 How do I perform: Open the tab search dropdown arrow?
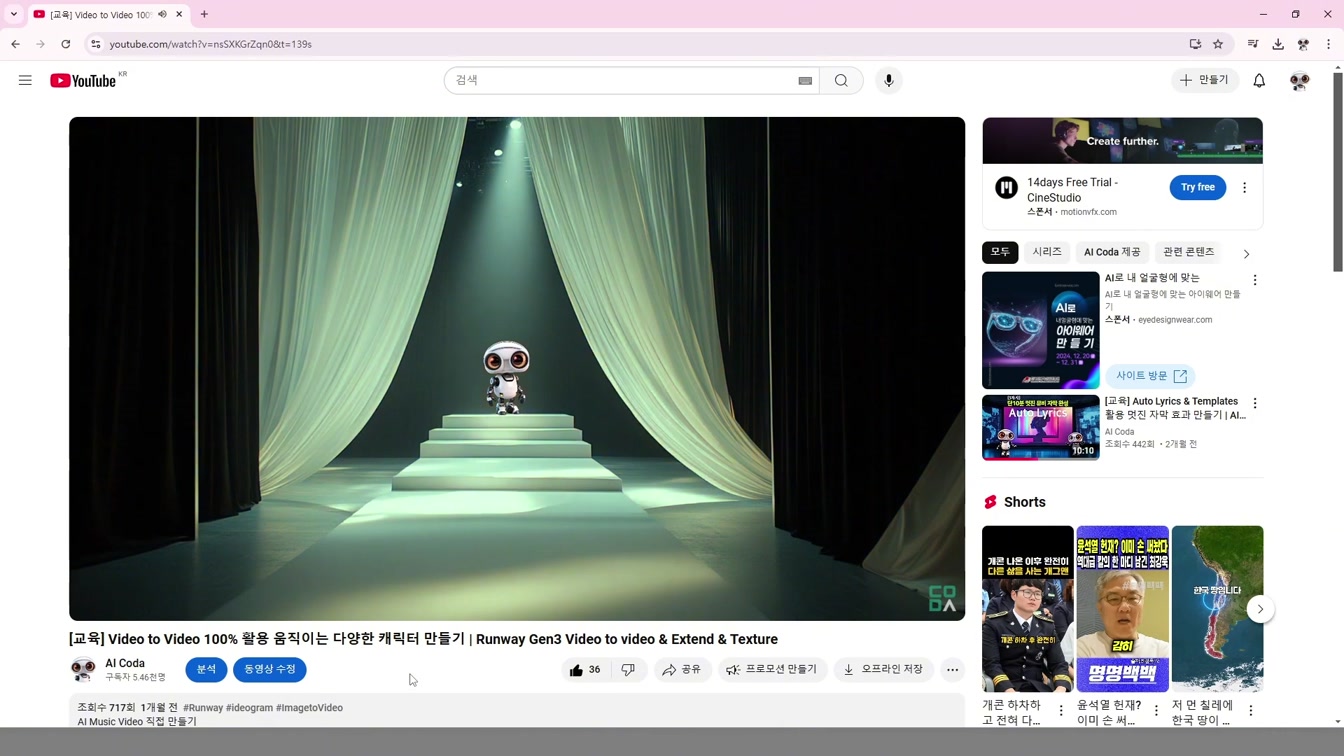14,14
